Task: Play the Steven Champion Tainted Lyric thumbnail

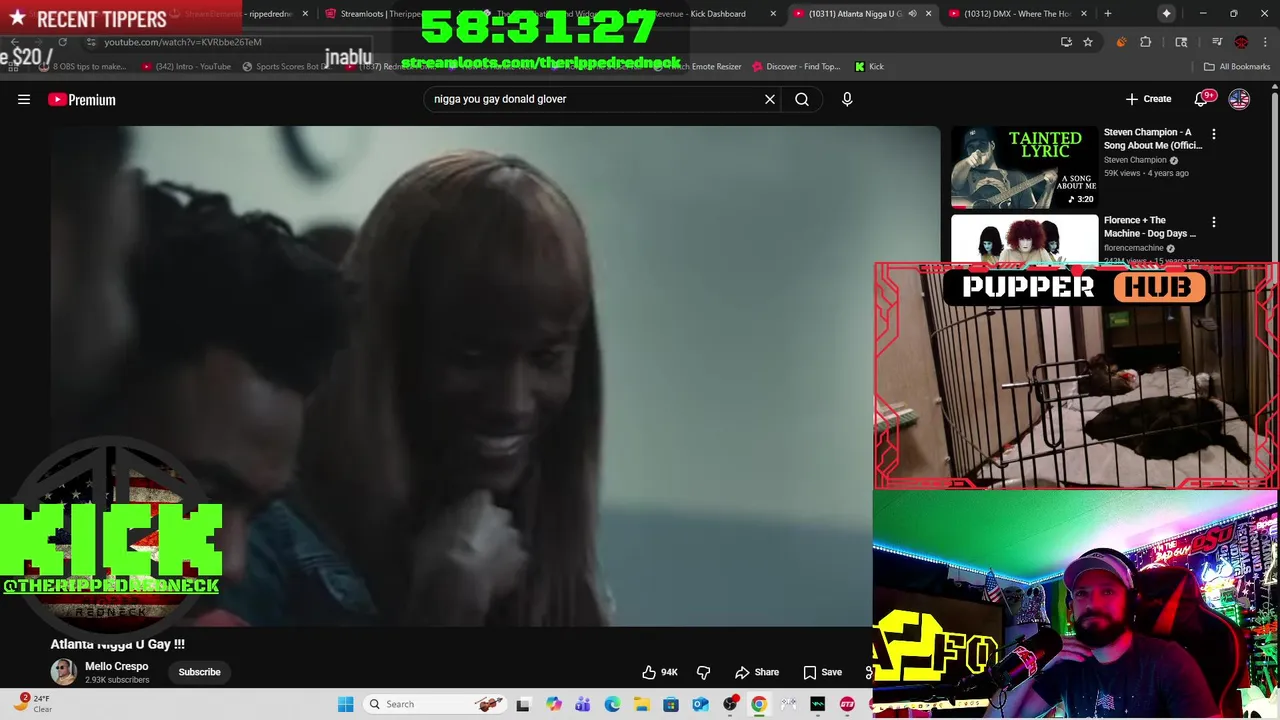Action: coord(1024,167)
